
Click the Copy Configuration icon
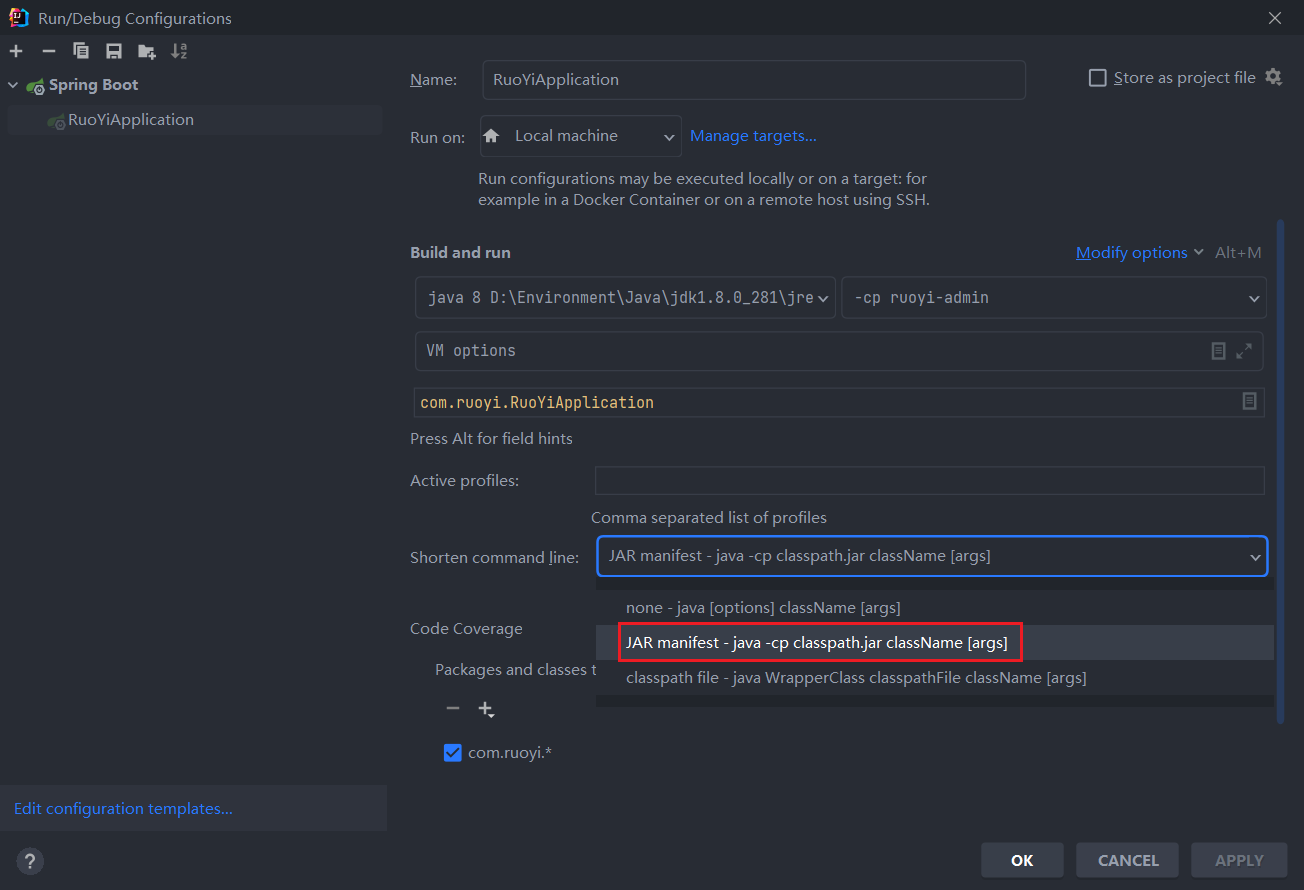point(81,51)
